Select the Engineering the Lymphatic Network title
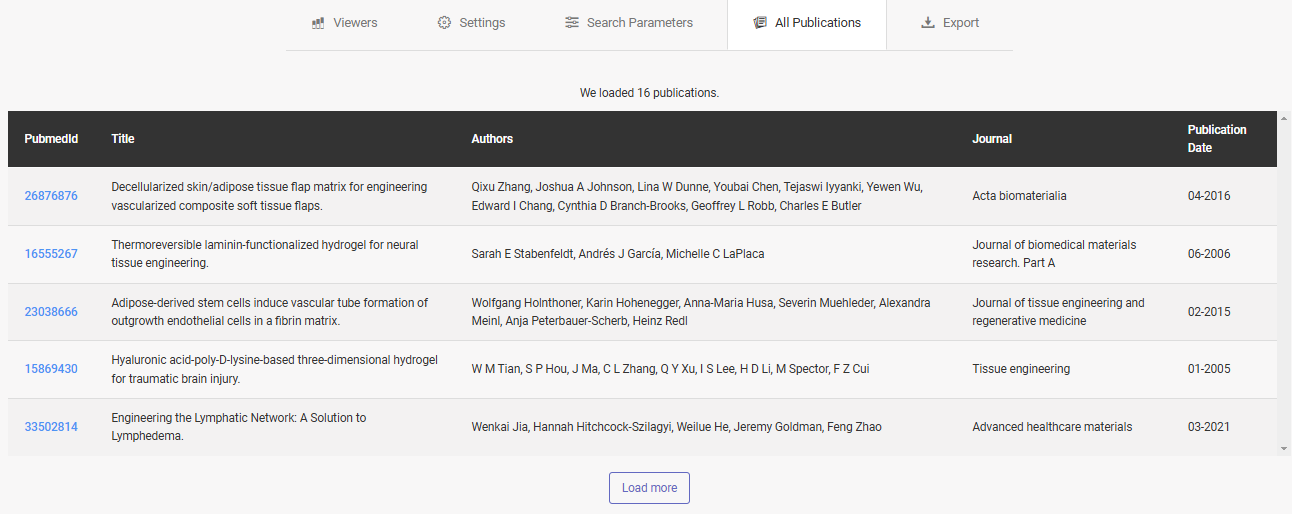 tap(239, 427)
